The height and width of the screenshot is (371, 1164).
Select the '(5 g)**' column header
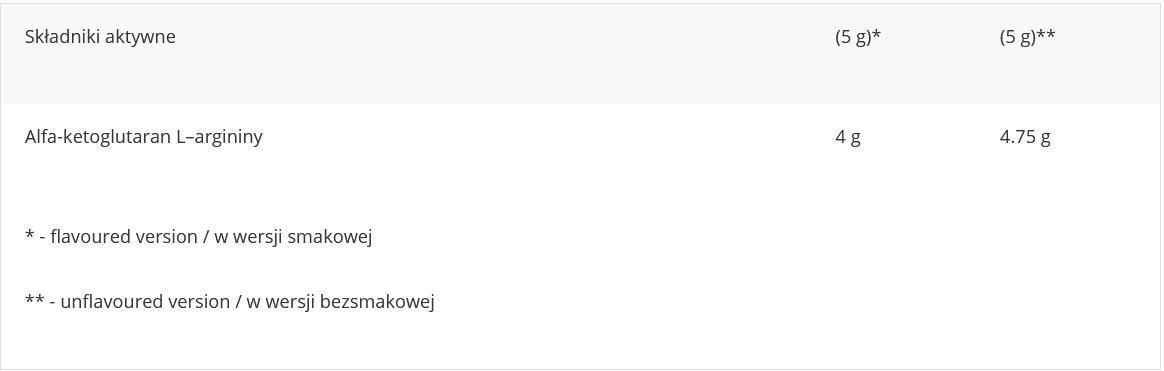[1027, 37]
